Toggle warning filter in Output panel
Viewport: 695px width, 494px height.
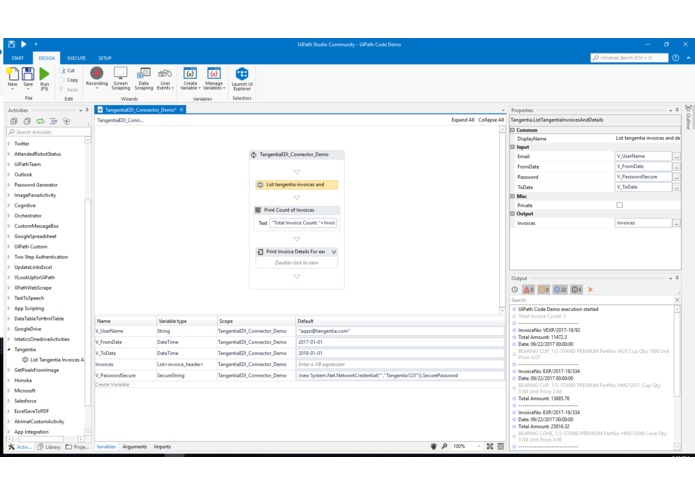point(544,289)
